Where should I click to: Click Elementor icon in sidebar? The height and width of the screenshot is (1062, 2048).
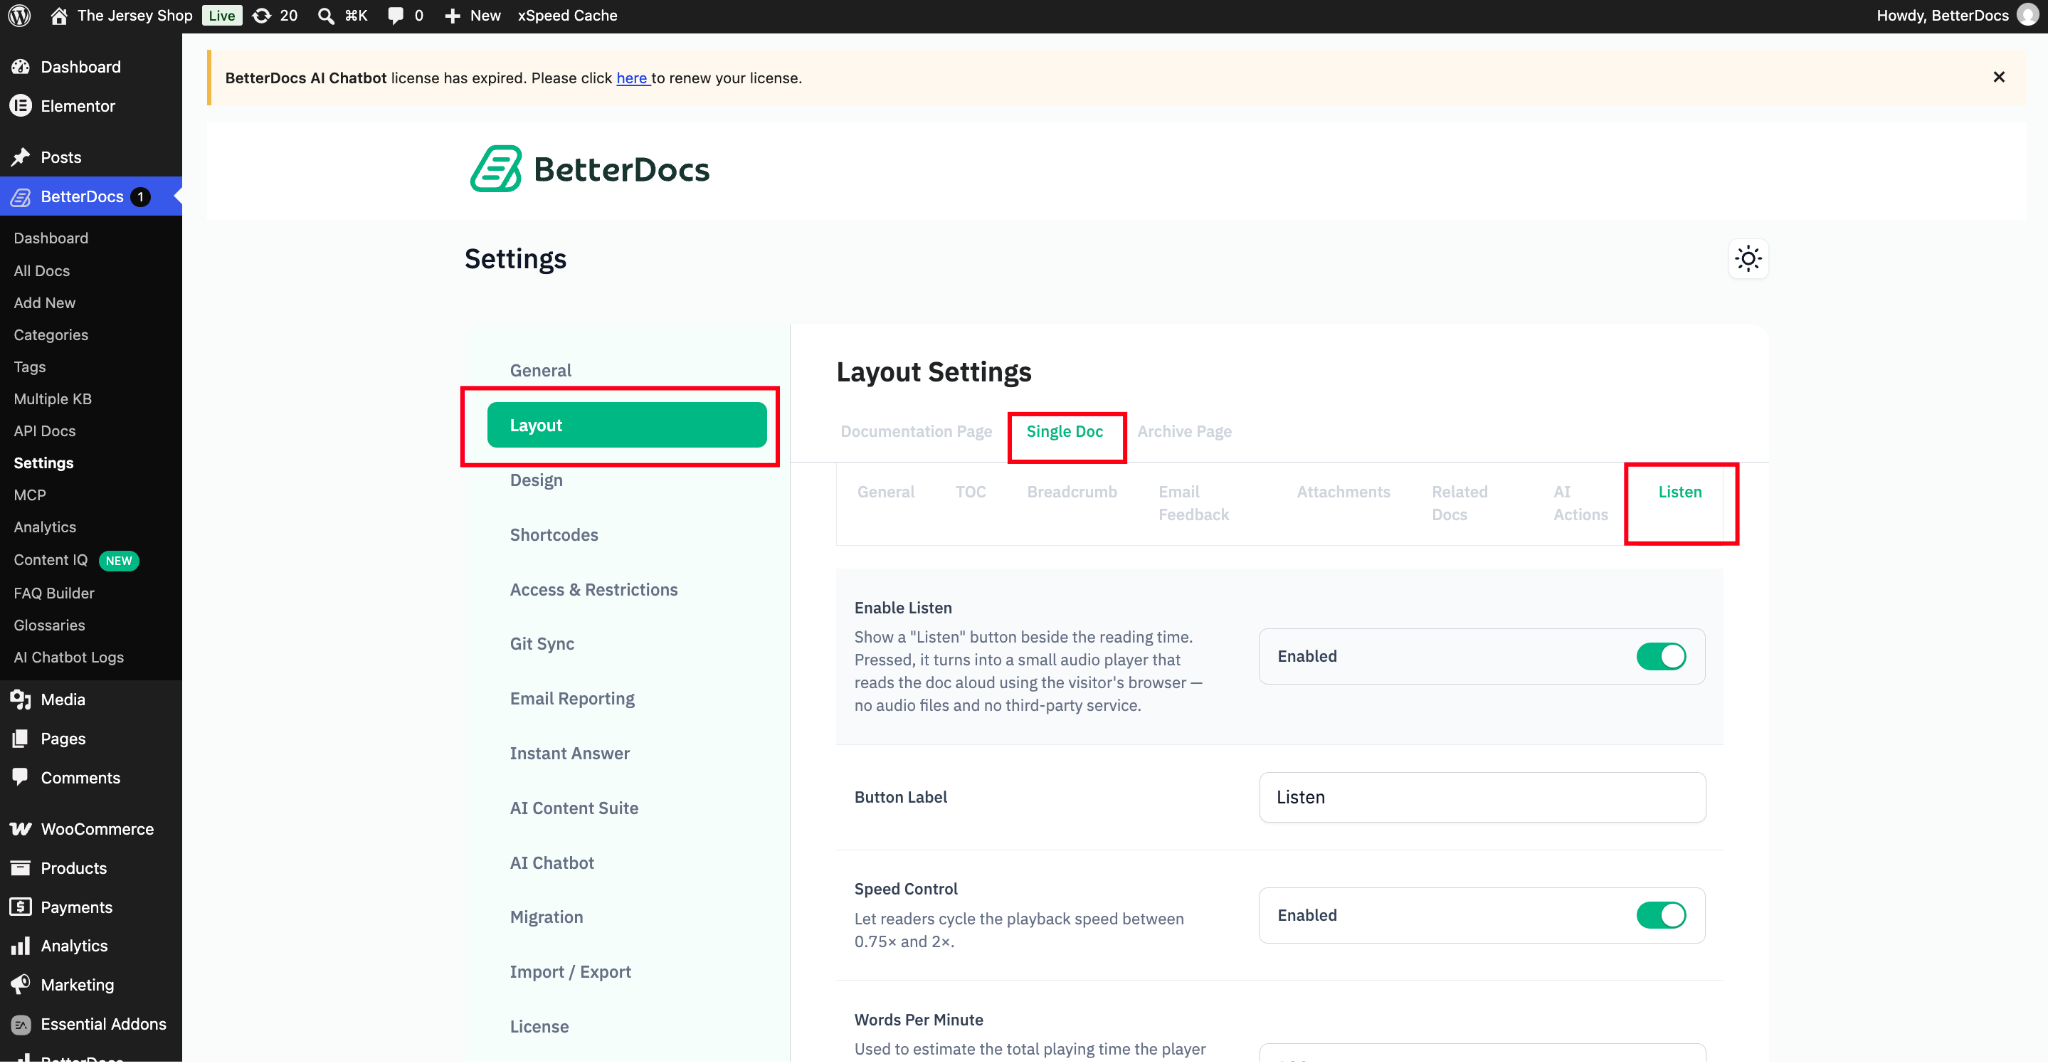point(20,106)
